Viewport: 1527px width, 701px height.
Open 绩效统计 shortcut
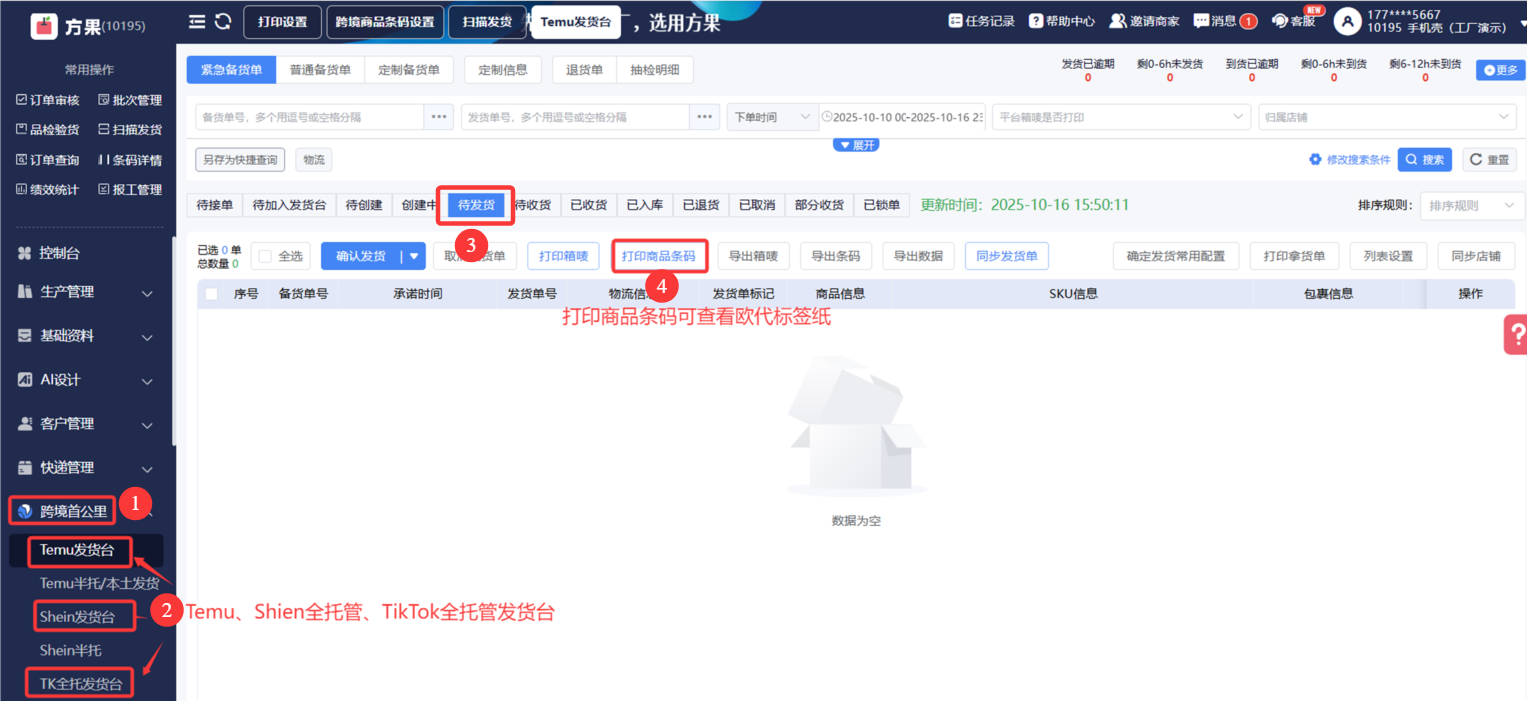click(47, 190)
